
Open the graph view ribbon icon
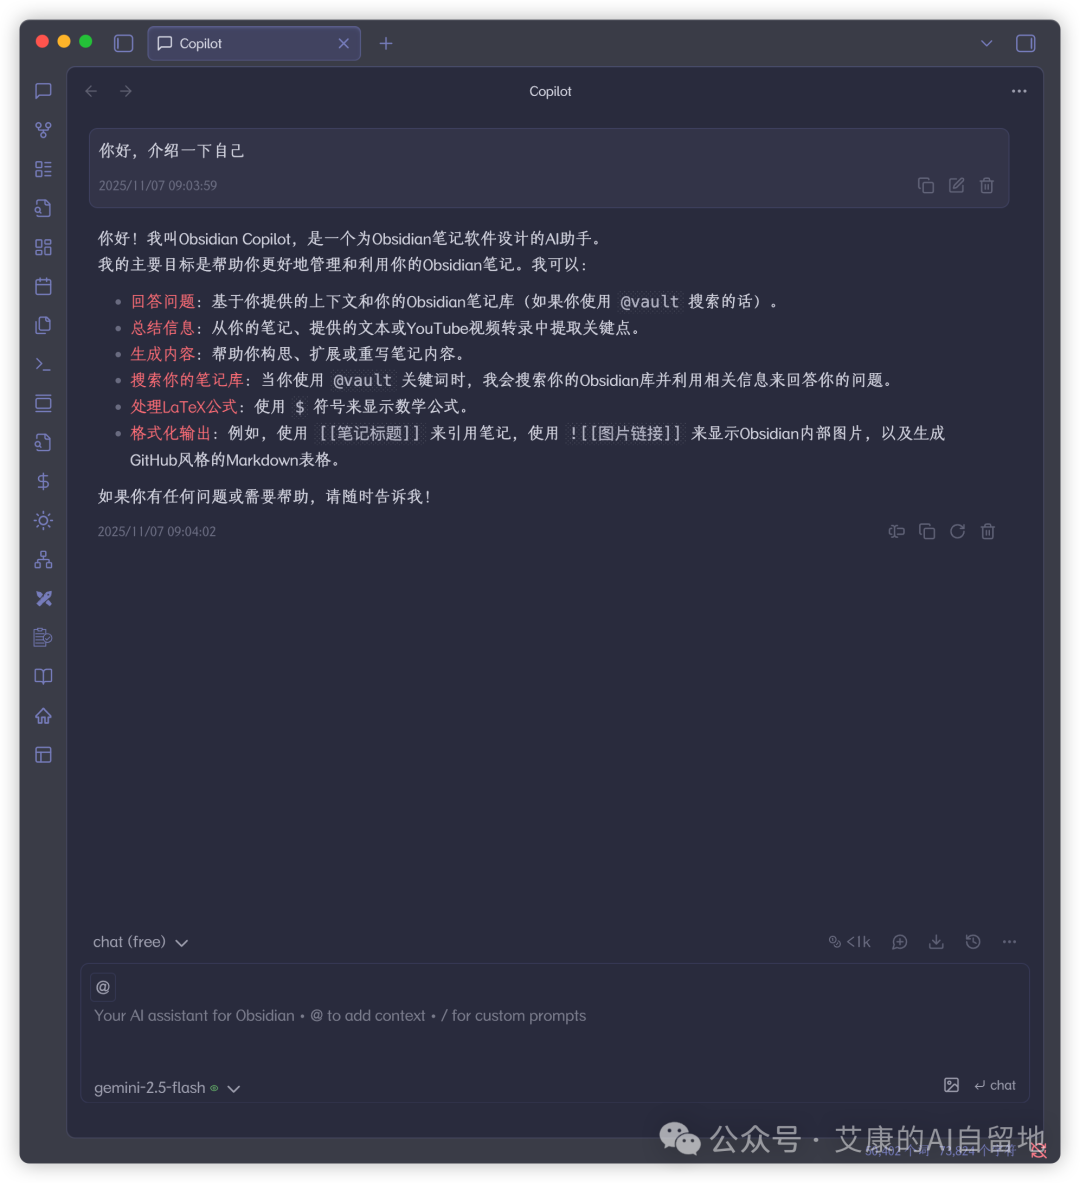pos(43,130)
